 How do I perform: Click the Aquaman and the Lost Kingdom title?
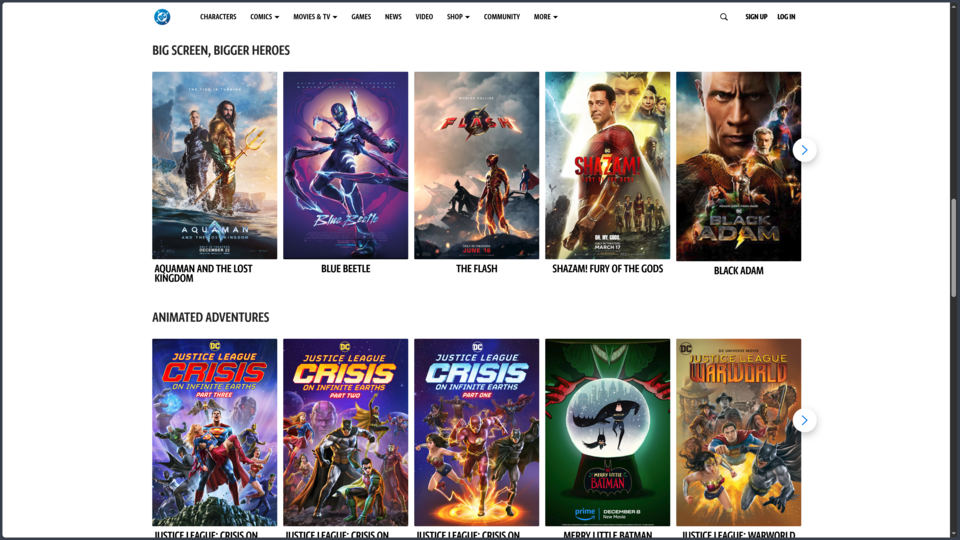pos(203,273)
